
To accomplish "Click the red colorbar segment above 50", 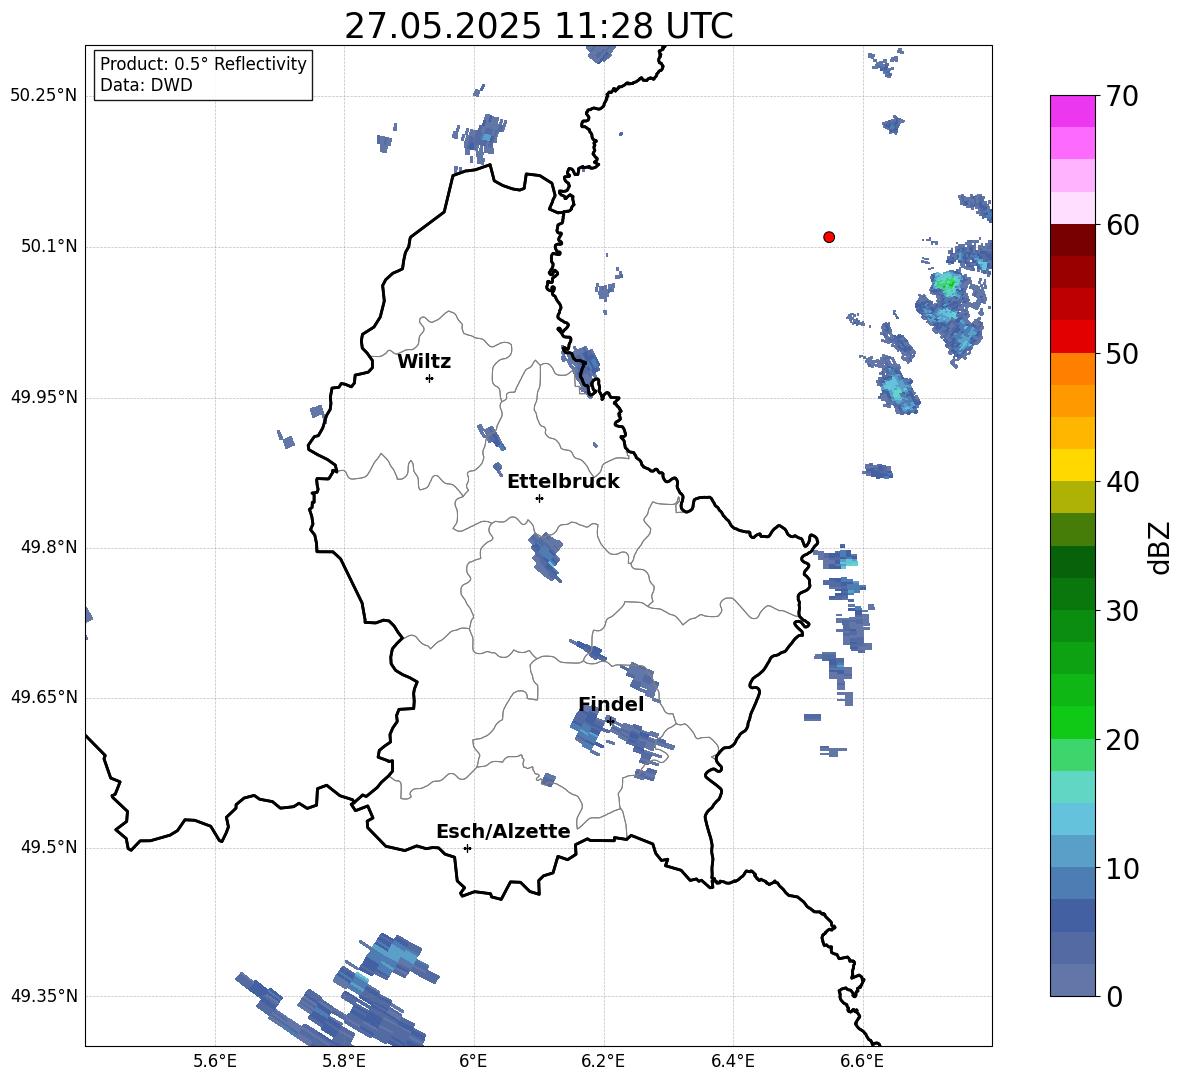I will [1072, 337].
